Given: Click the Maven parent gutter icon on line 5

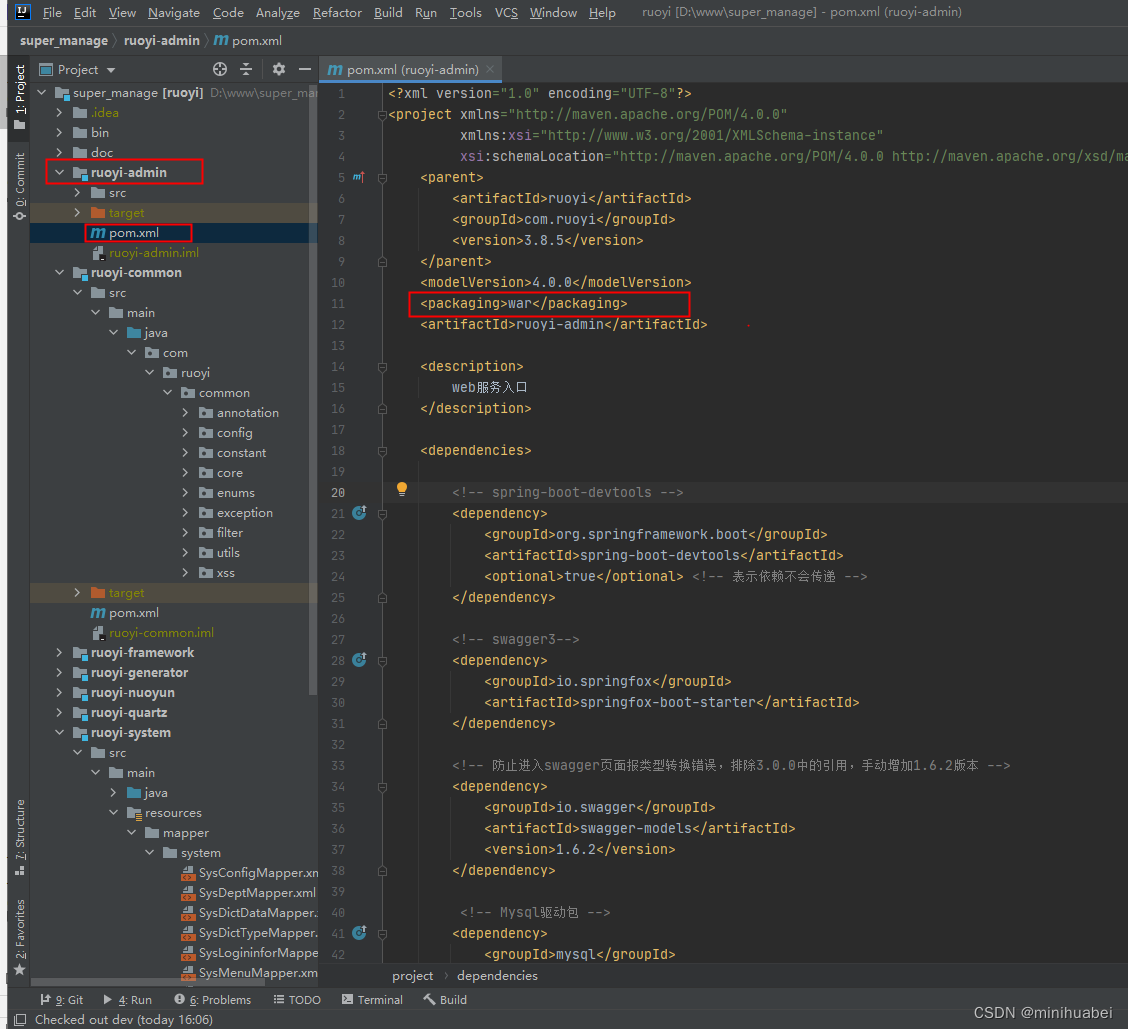Looking at the screenshot, I should coord(358,177).
